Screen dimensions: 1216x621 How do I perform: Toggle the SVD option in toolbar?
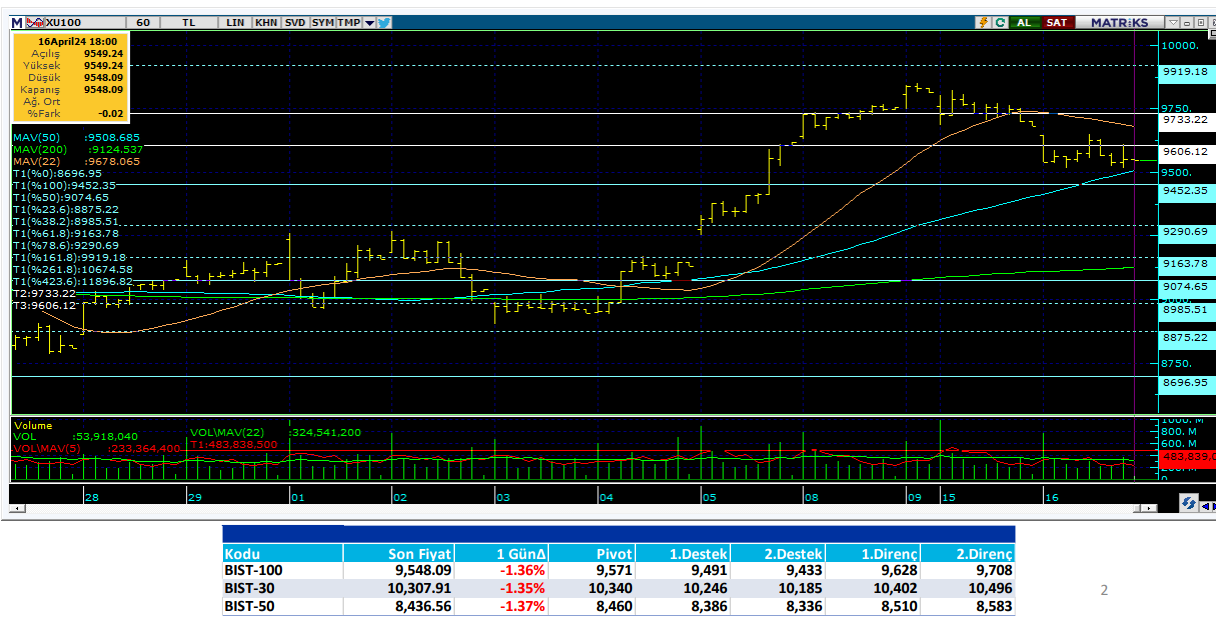point(295,22)
